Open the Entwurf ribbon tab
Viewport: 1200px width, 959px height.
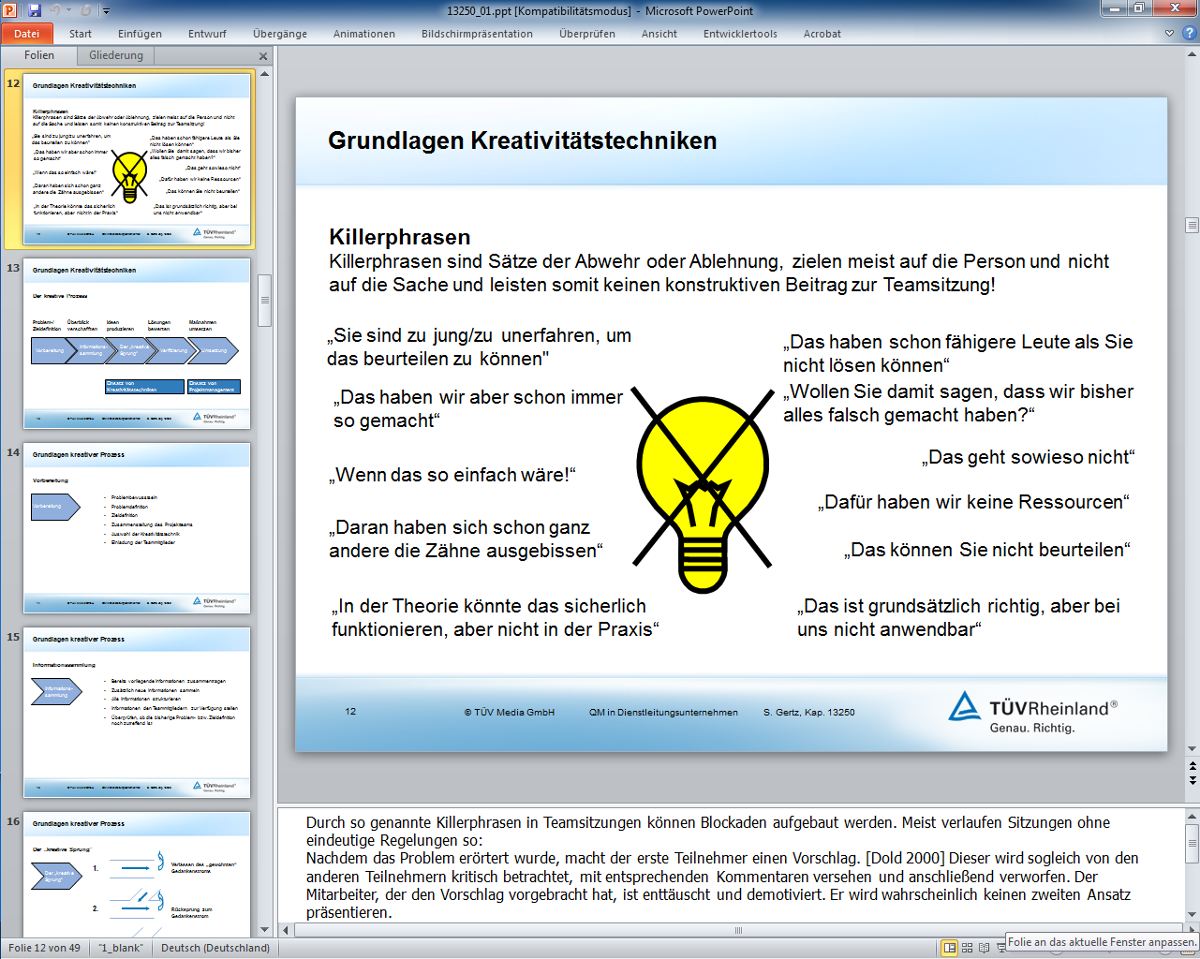[x=206, y=33]
